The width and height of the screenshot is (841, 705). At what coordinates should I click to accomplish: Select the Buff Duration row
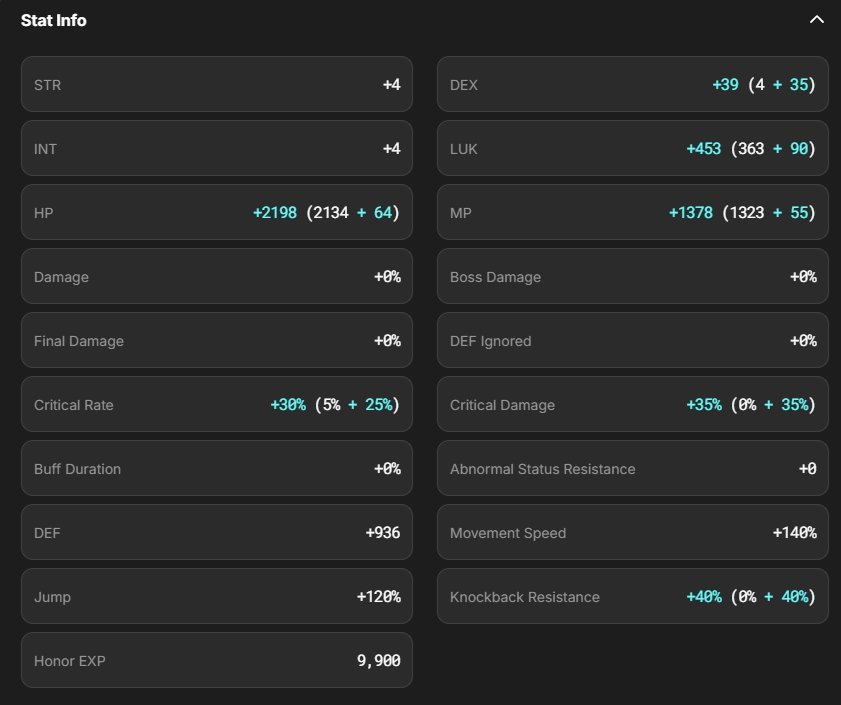216,469
